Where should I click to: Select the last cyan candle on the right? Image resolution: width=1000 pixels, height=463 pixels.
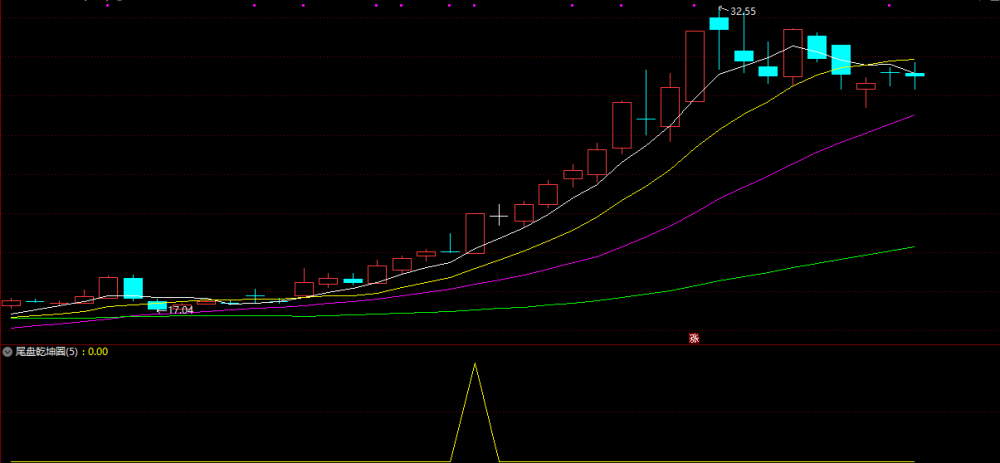coord(915,75)
